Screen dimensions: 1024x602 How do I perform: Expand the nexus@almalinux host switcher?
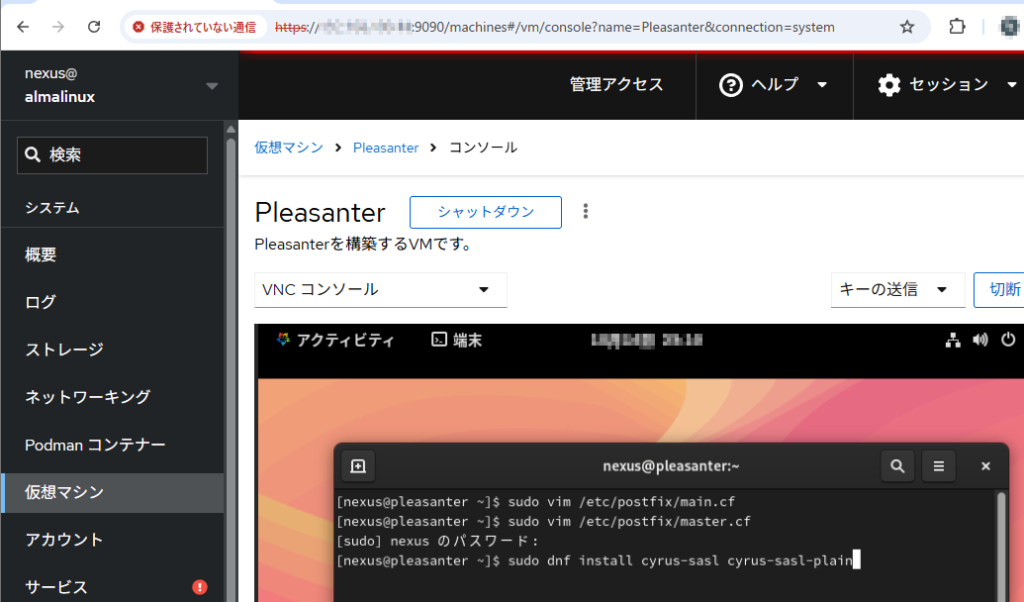coord(211,86)
